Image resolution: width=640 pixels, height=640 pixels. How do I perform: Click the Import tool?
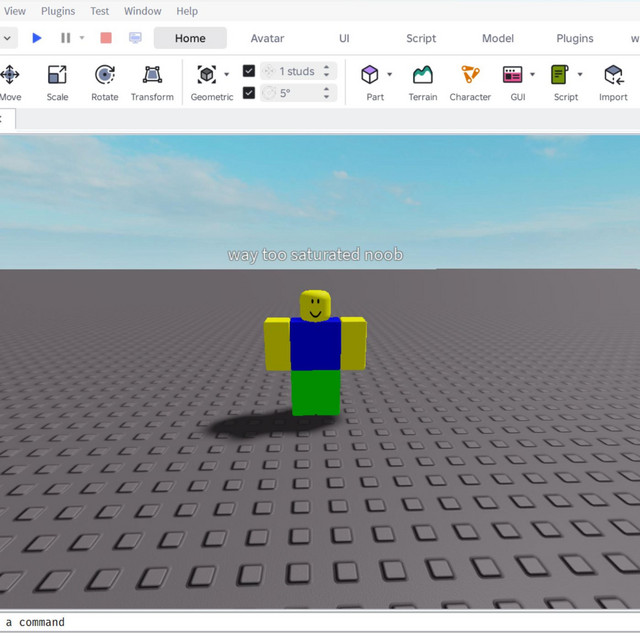[x=613, y=83]
